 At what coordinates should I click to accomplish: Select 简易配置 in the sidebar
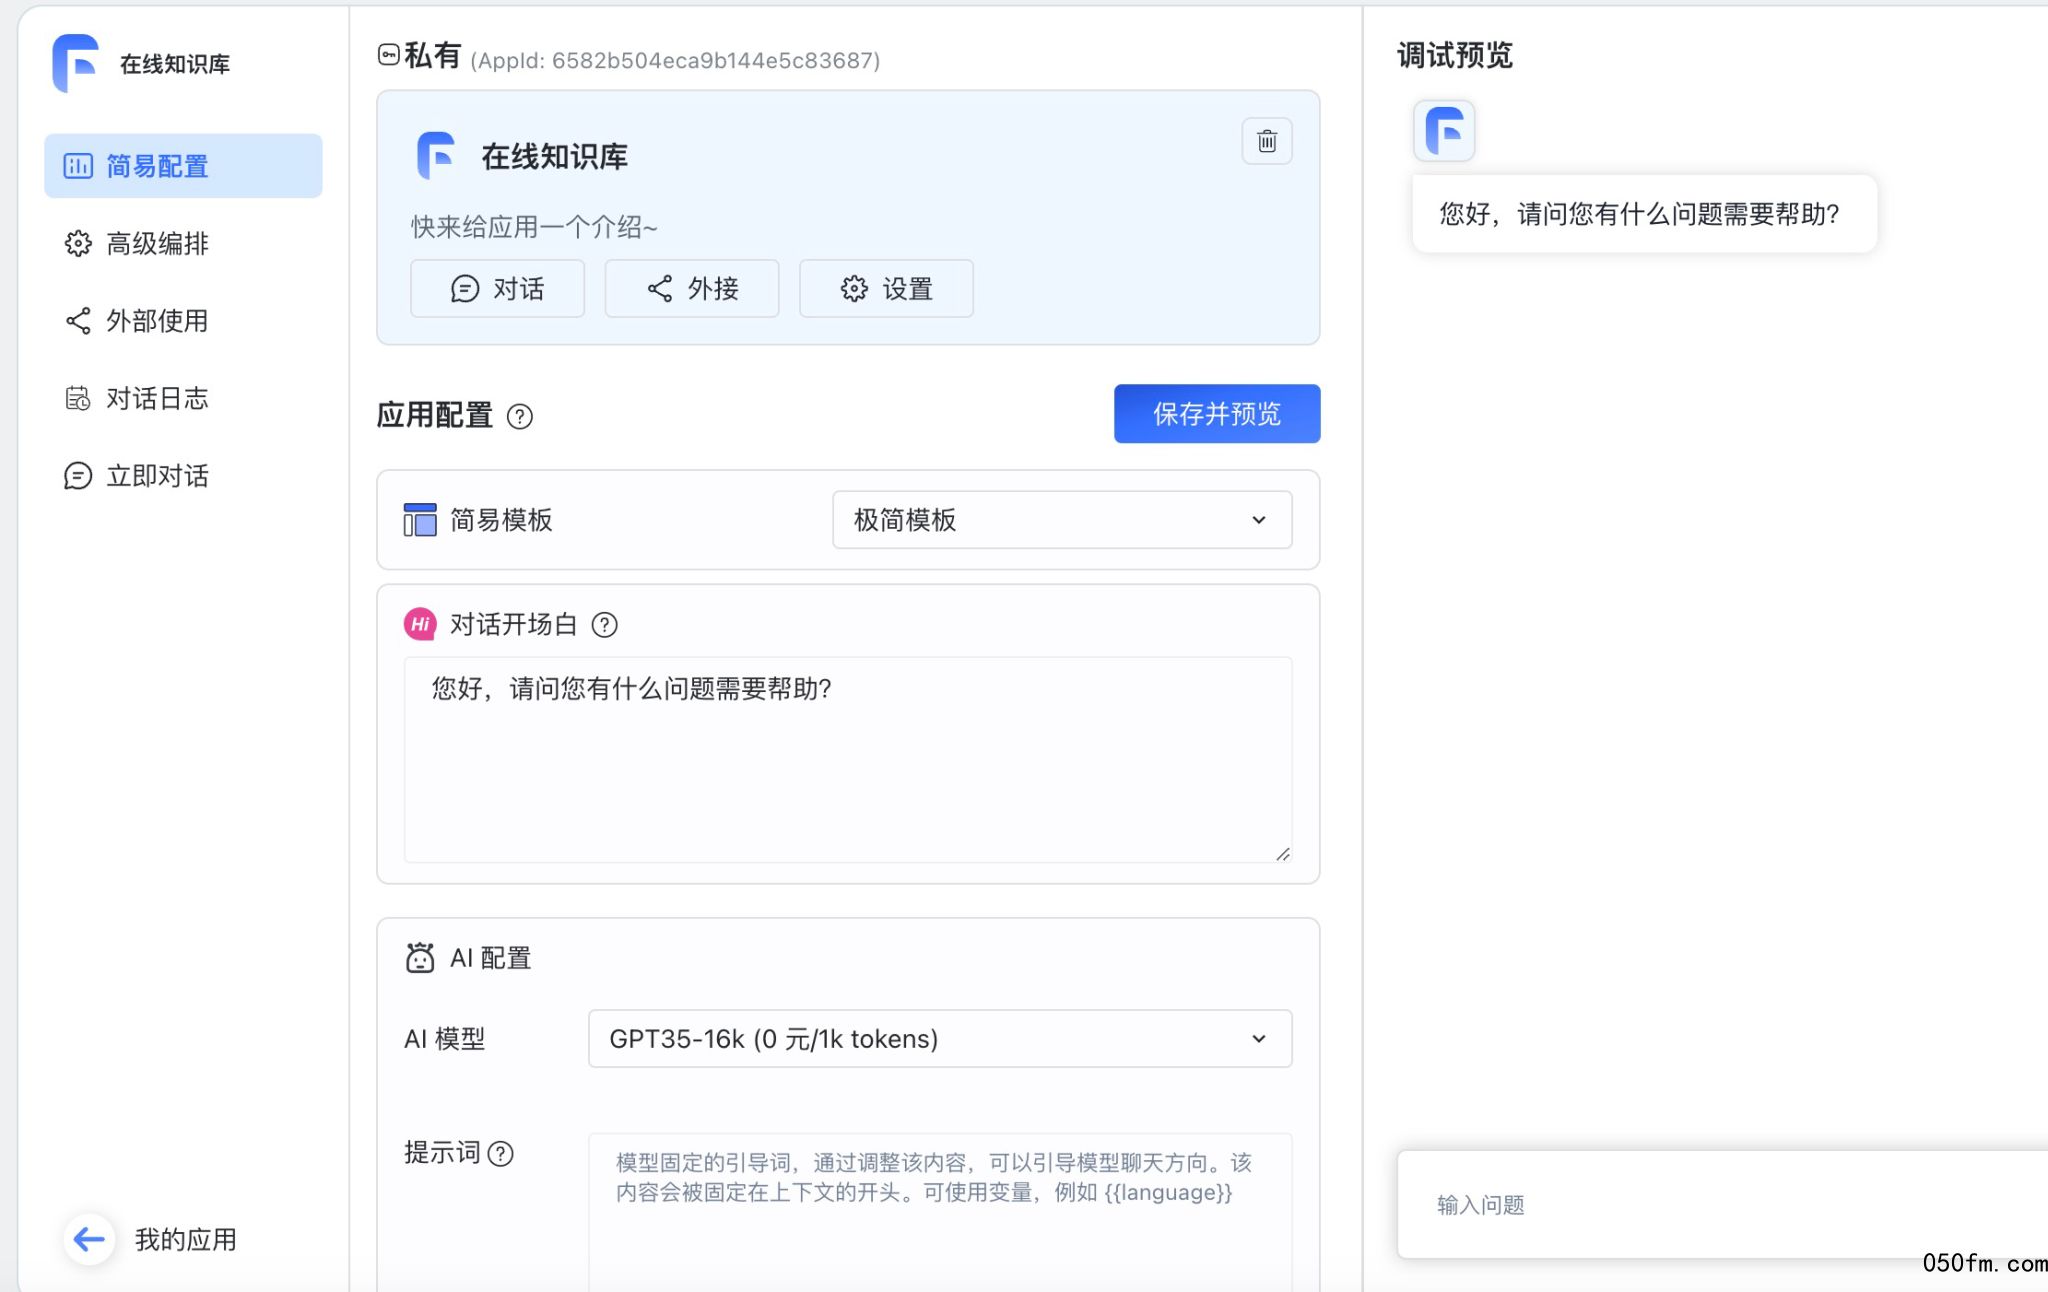[x=183, y=166]
